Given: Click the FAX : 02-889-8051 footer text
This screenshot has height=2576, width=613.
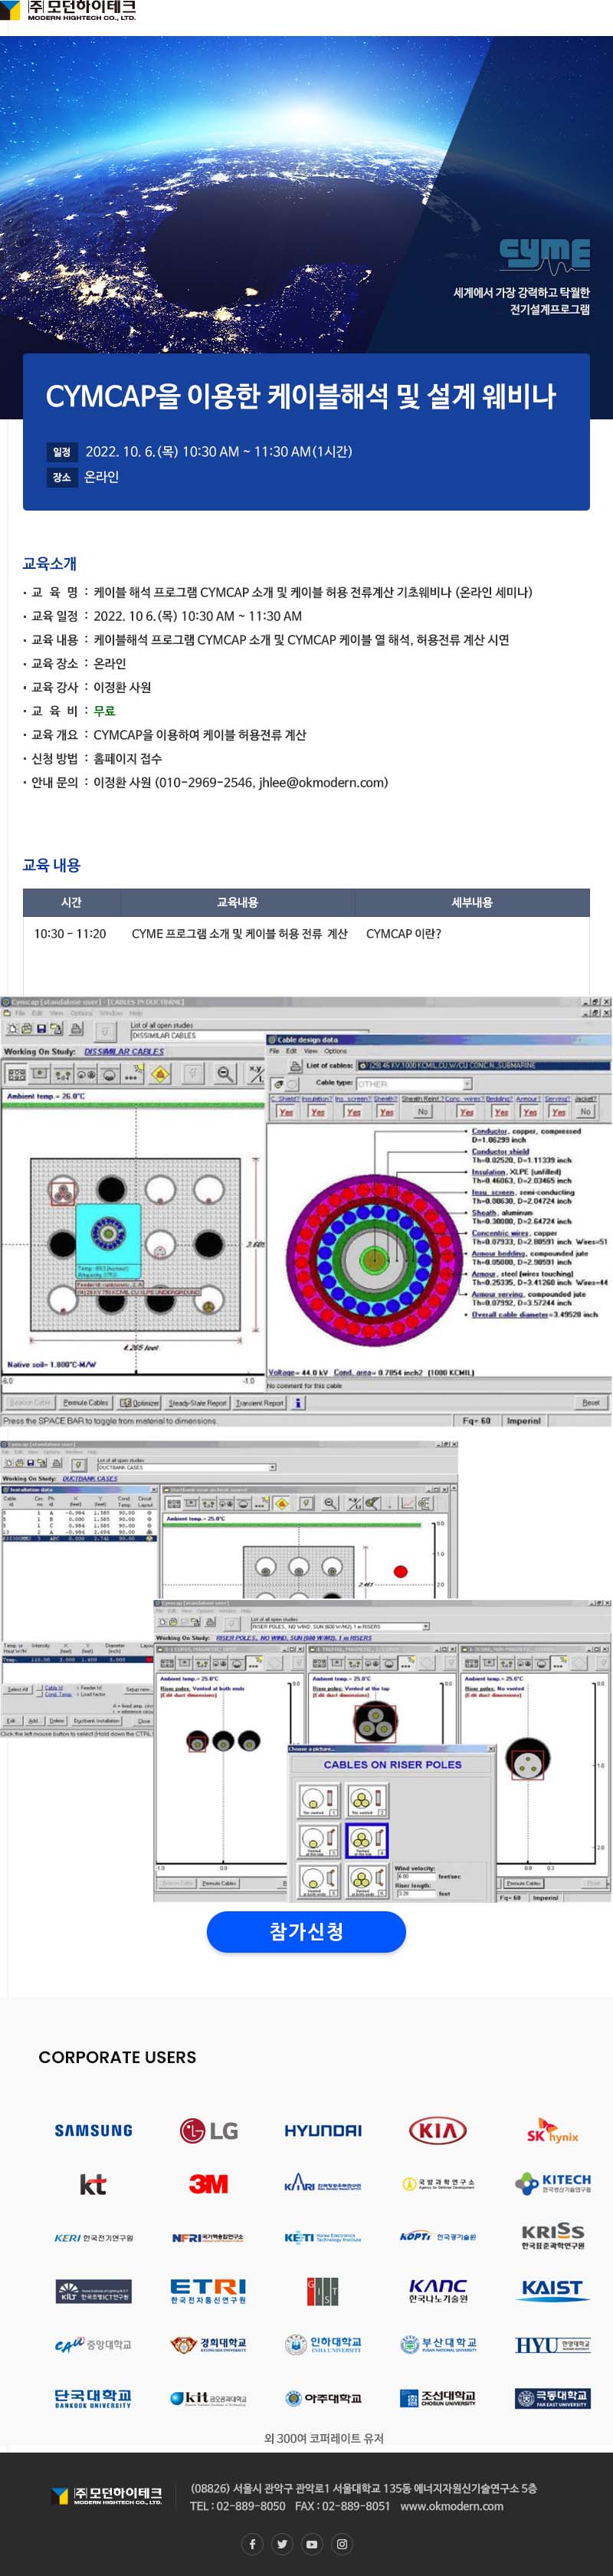Looking at the screenshot, I should [343, 2506].
